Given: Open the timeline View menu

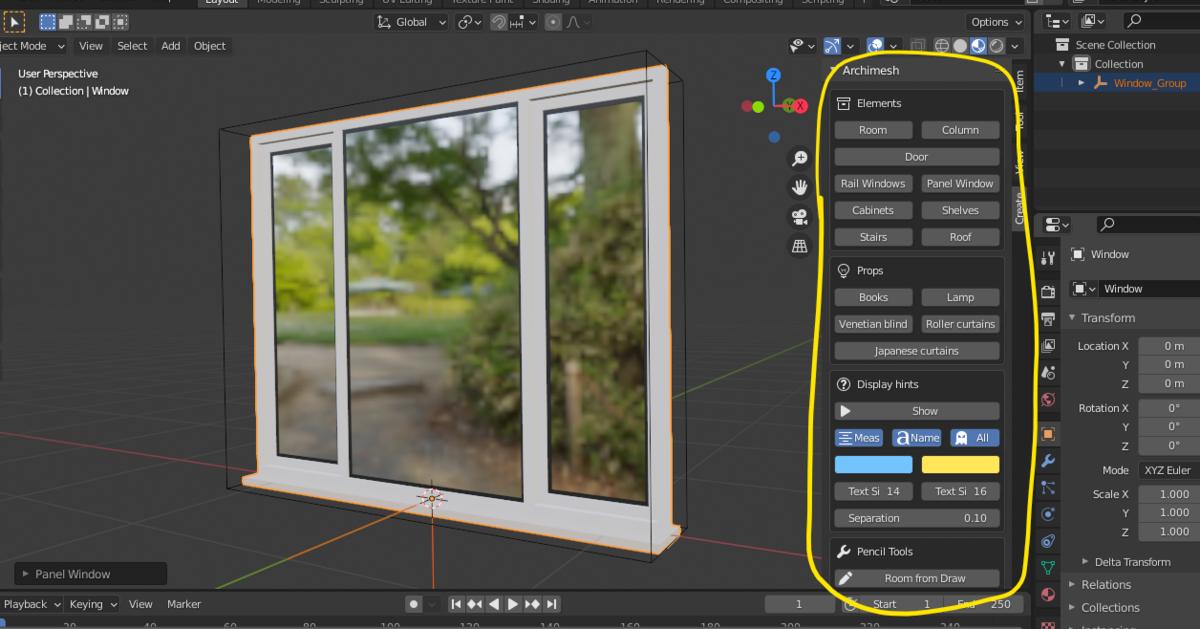Looking at the screenshot, I should (x=141, y=604).
